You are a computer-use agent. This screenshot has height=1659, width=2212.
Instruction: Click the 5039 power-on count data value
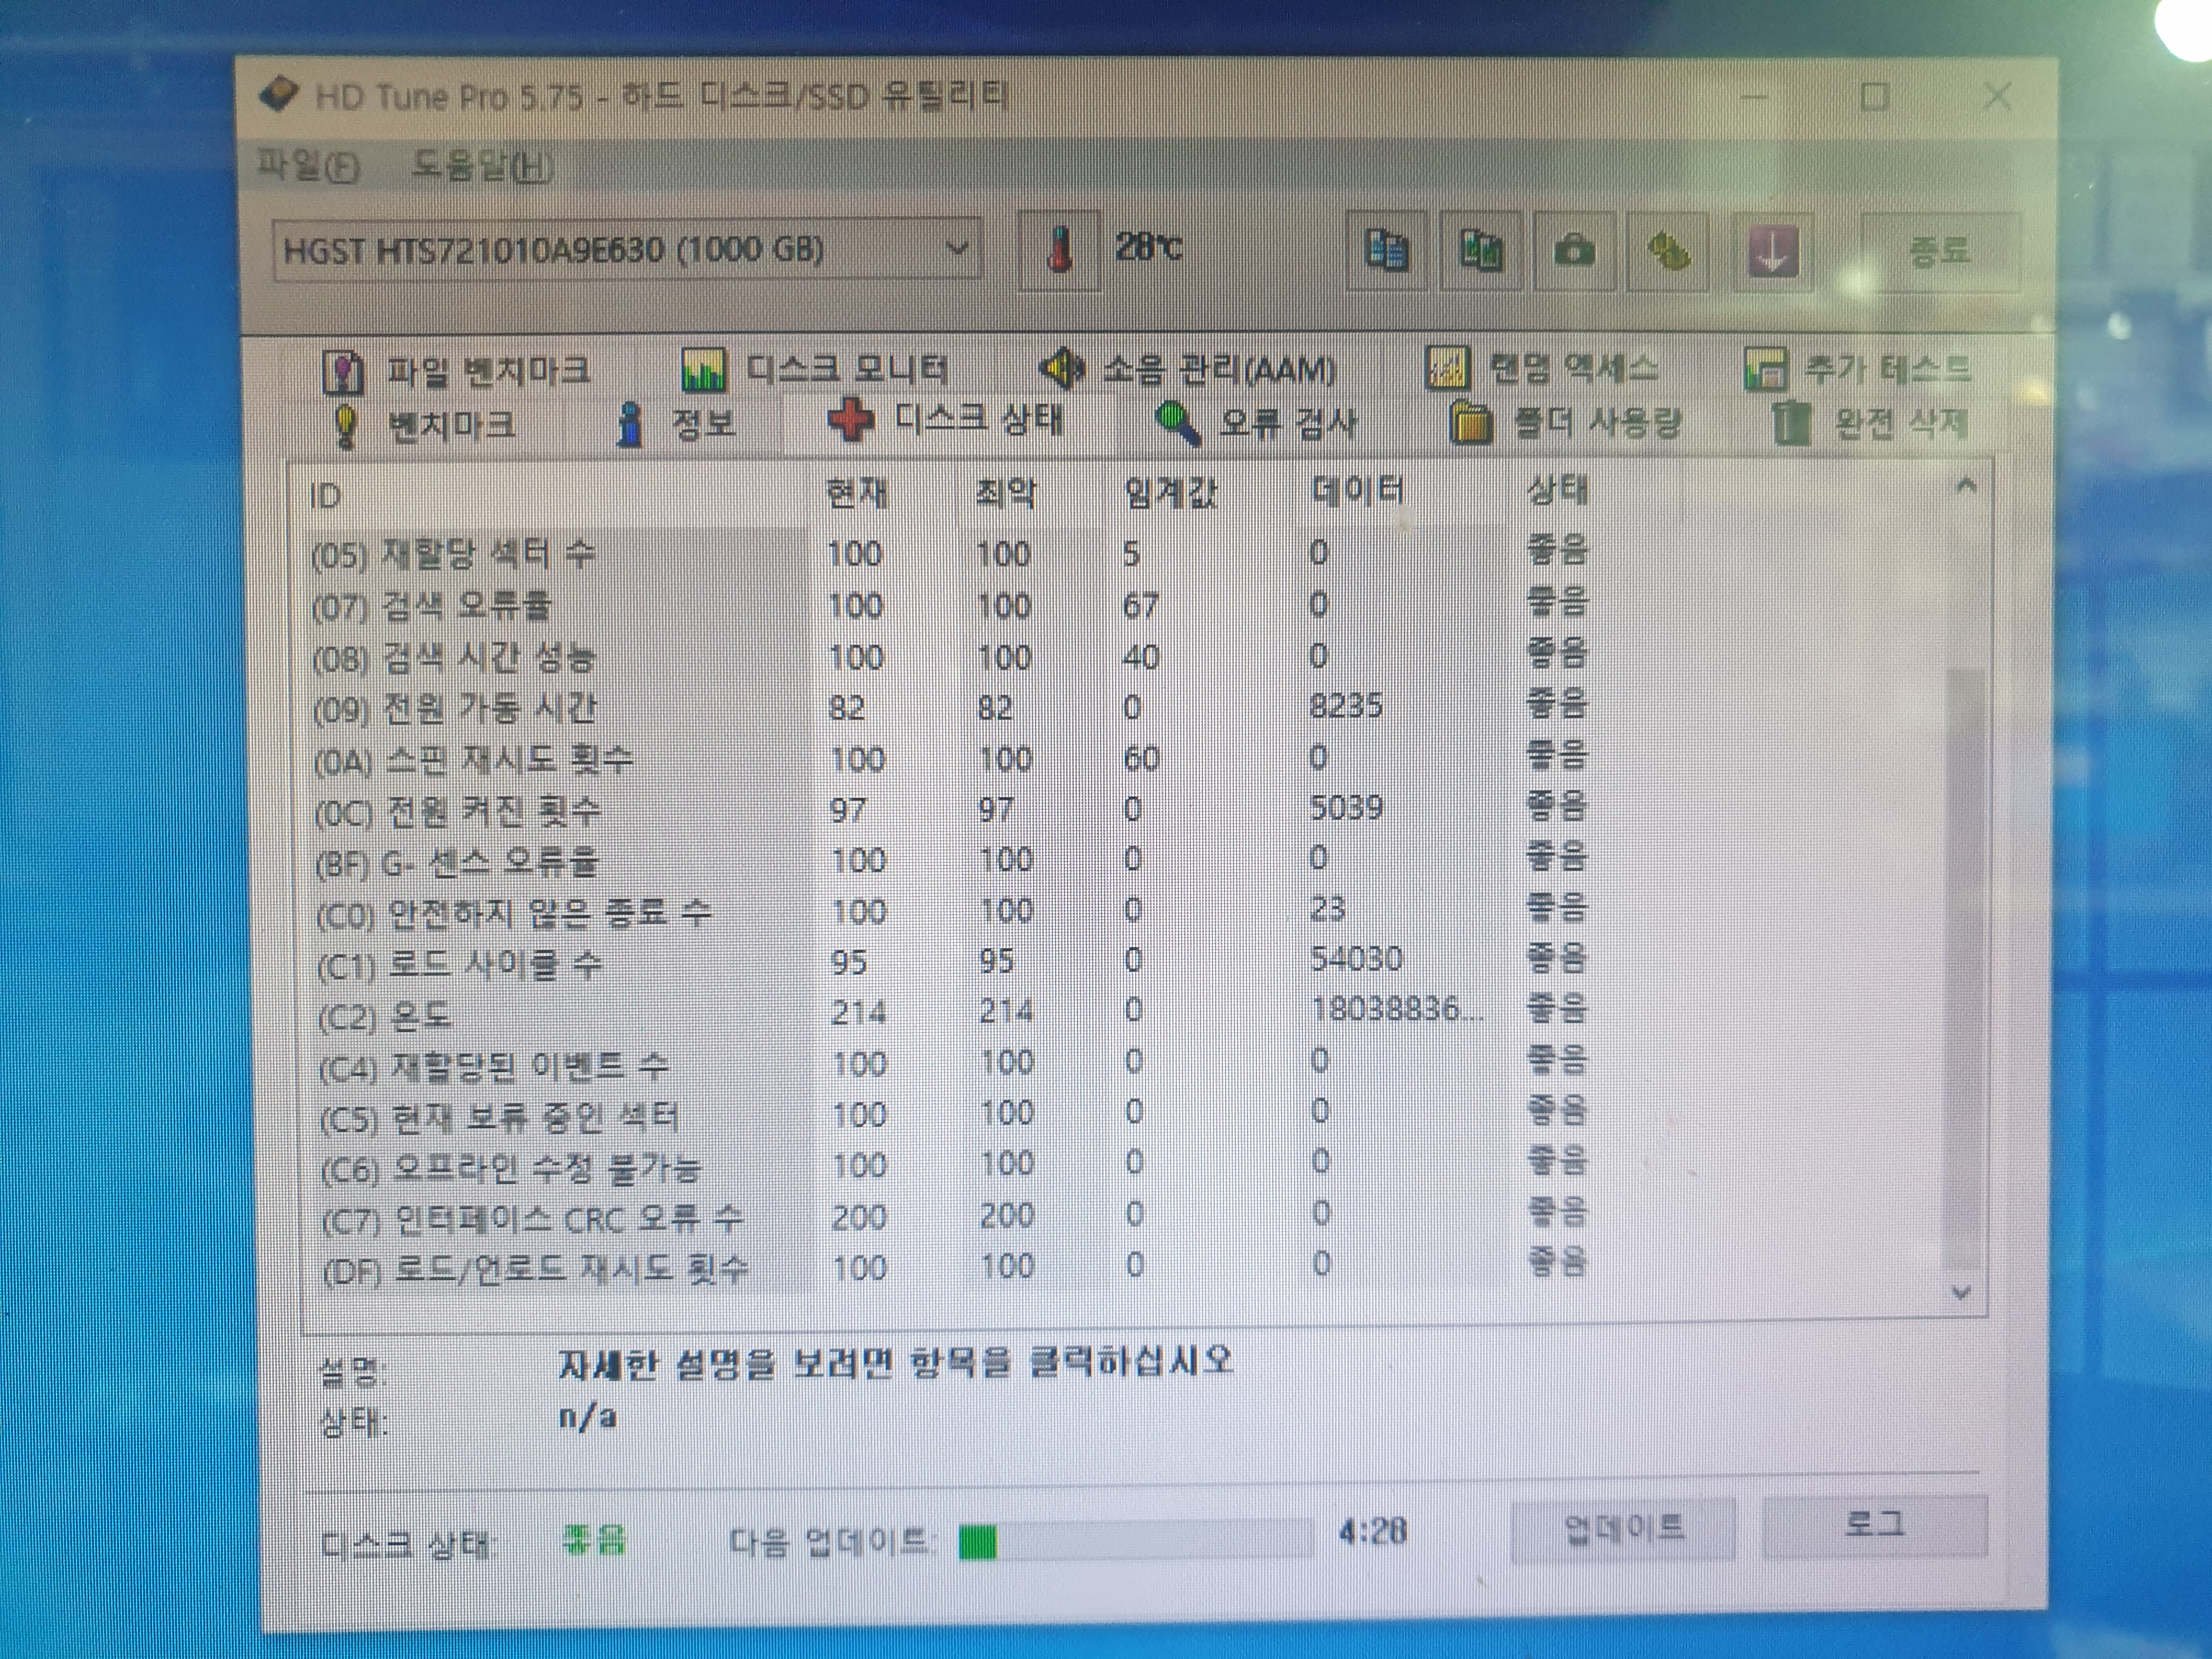1346,807
